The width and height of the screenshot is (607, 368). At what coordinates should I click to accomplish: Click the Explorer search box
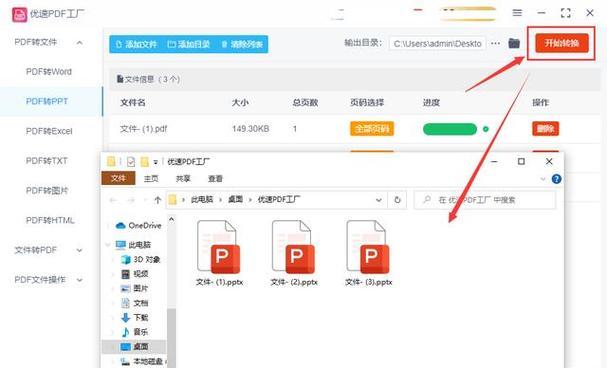485,200
